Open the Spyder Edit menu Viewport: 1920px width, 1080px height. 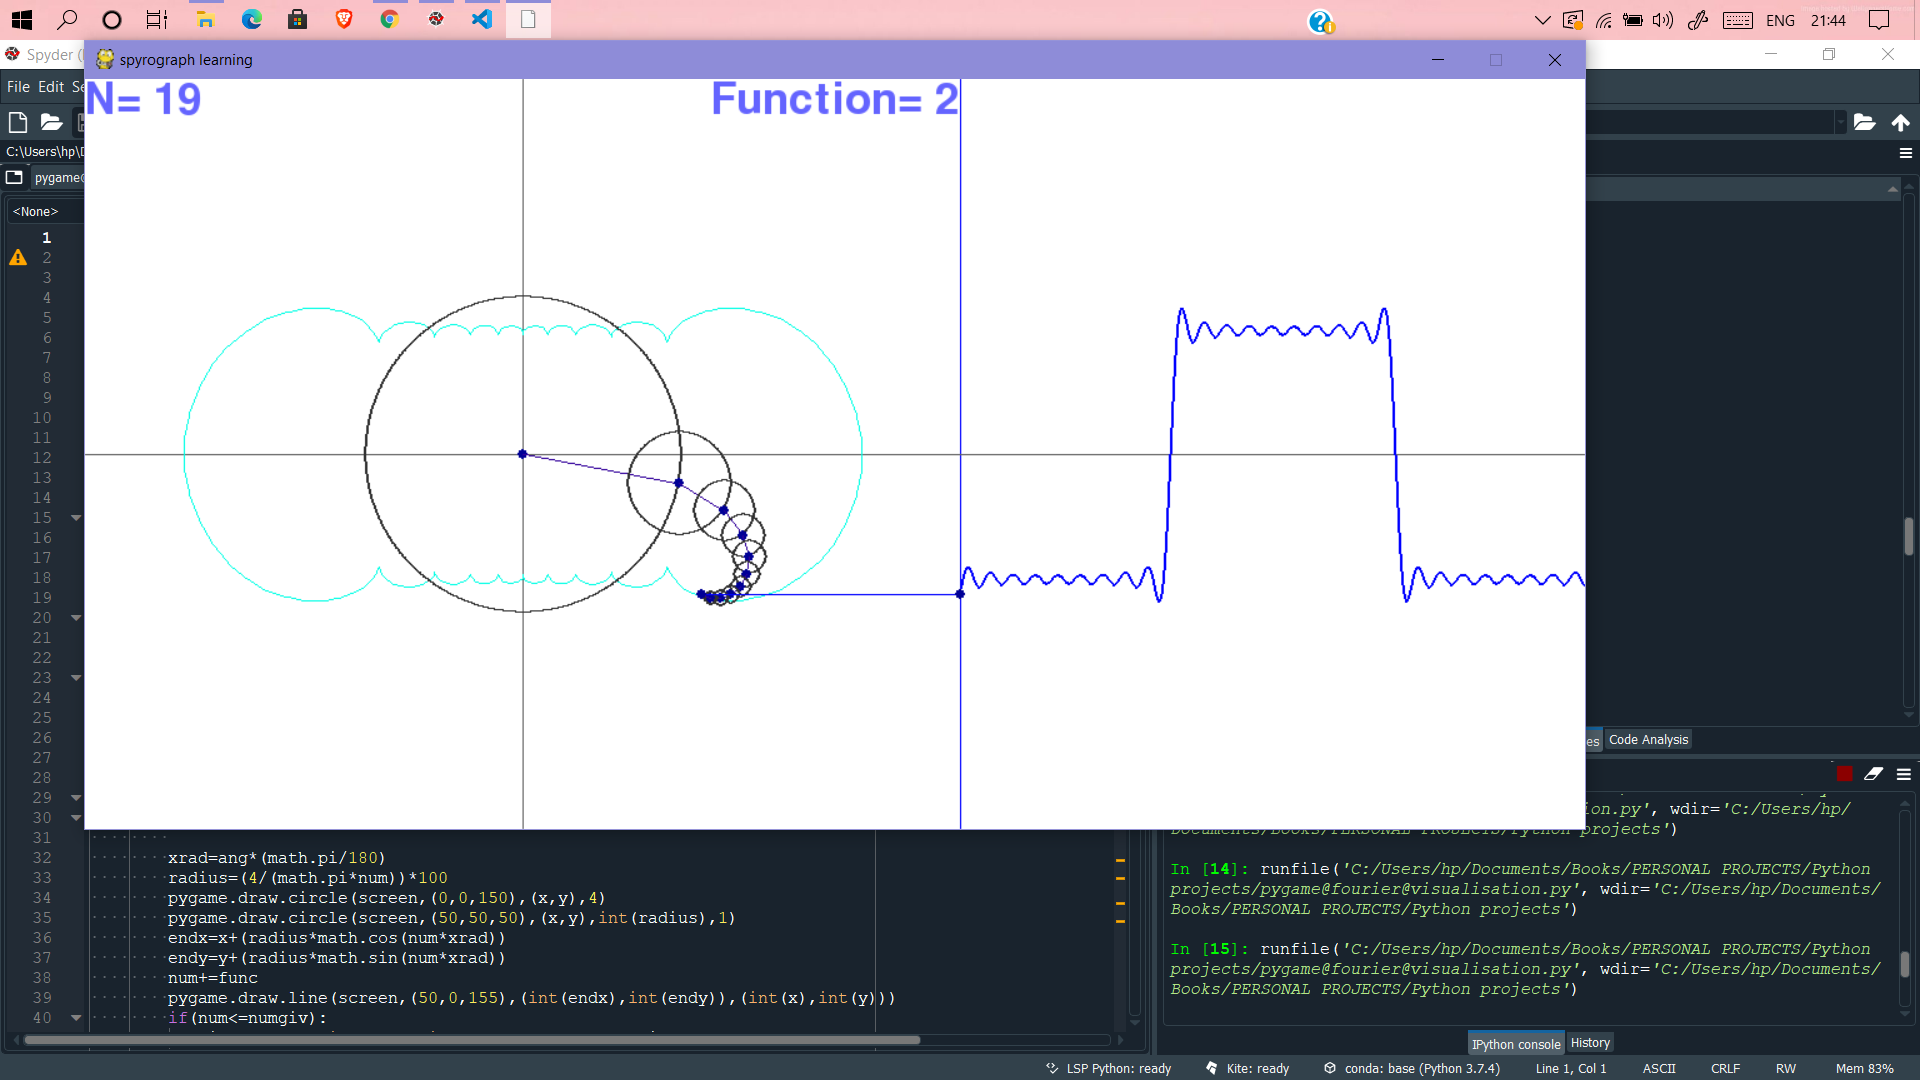point(51,87)
